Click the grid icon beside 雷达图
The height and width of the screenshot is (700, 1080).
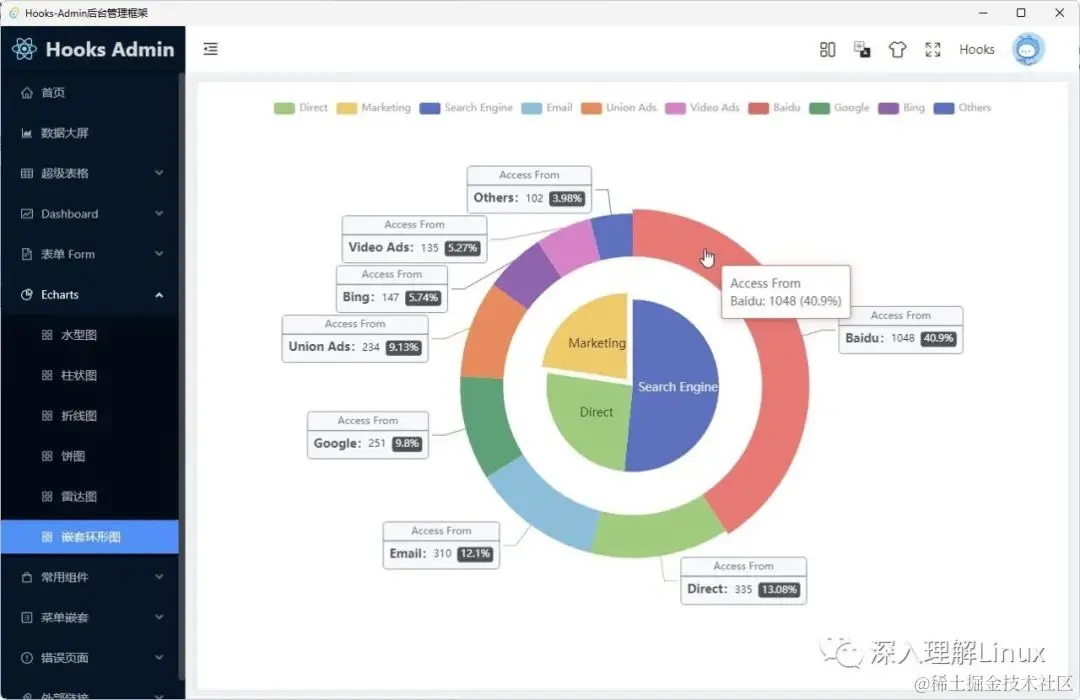[x=47, y=496]
